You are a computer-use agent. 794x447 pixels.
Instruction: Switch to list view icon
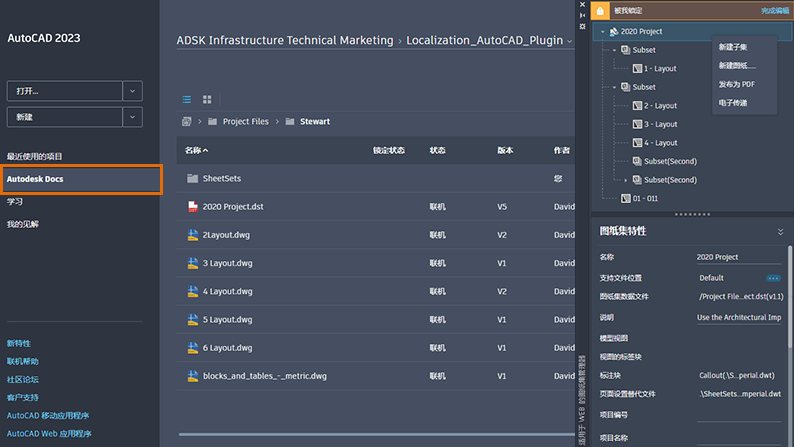click(x=187, y=99)
